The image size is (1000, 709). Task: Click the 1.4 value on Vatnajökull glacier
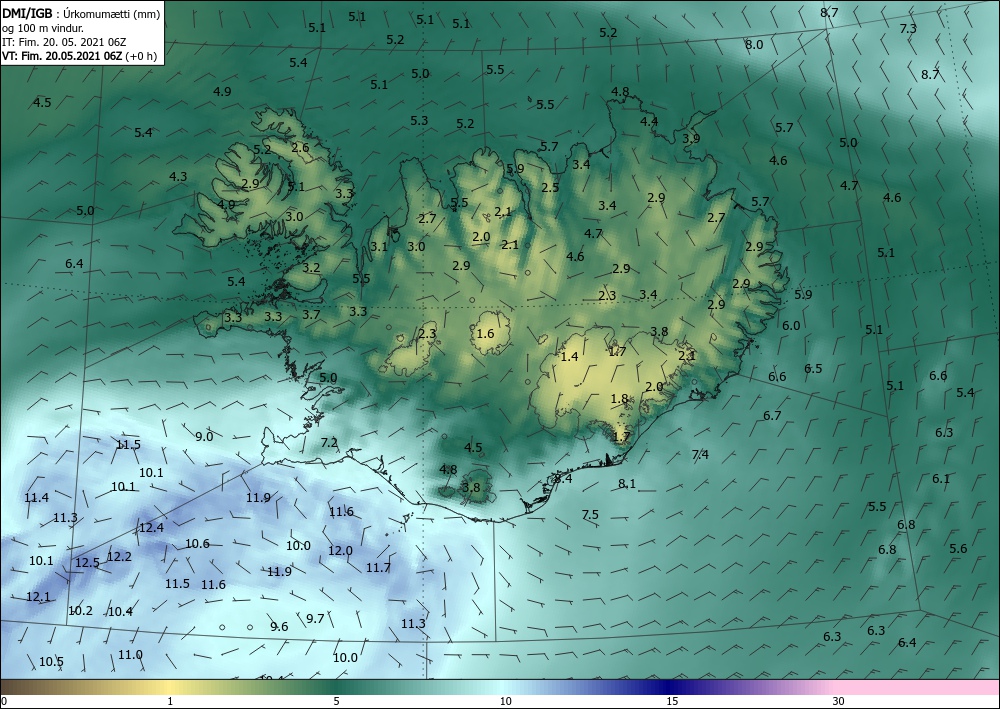point(569,356)
